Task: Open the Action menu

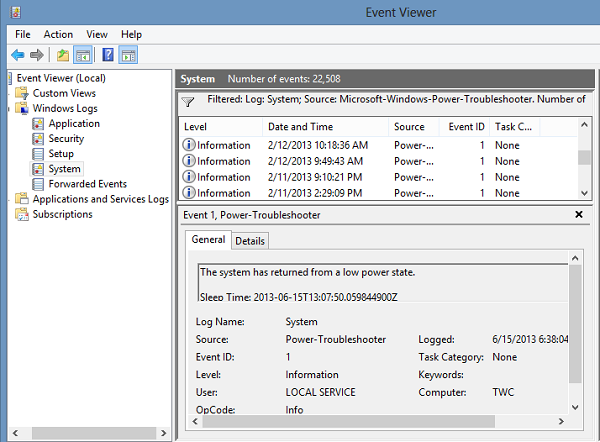Action: (58, 34)
